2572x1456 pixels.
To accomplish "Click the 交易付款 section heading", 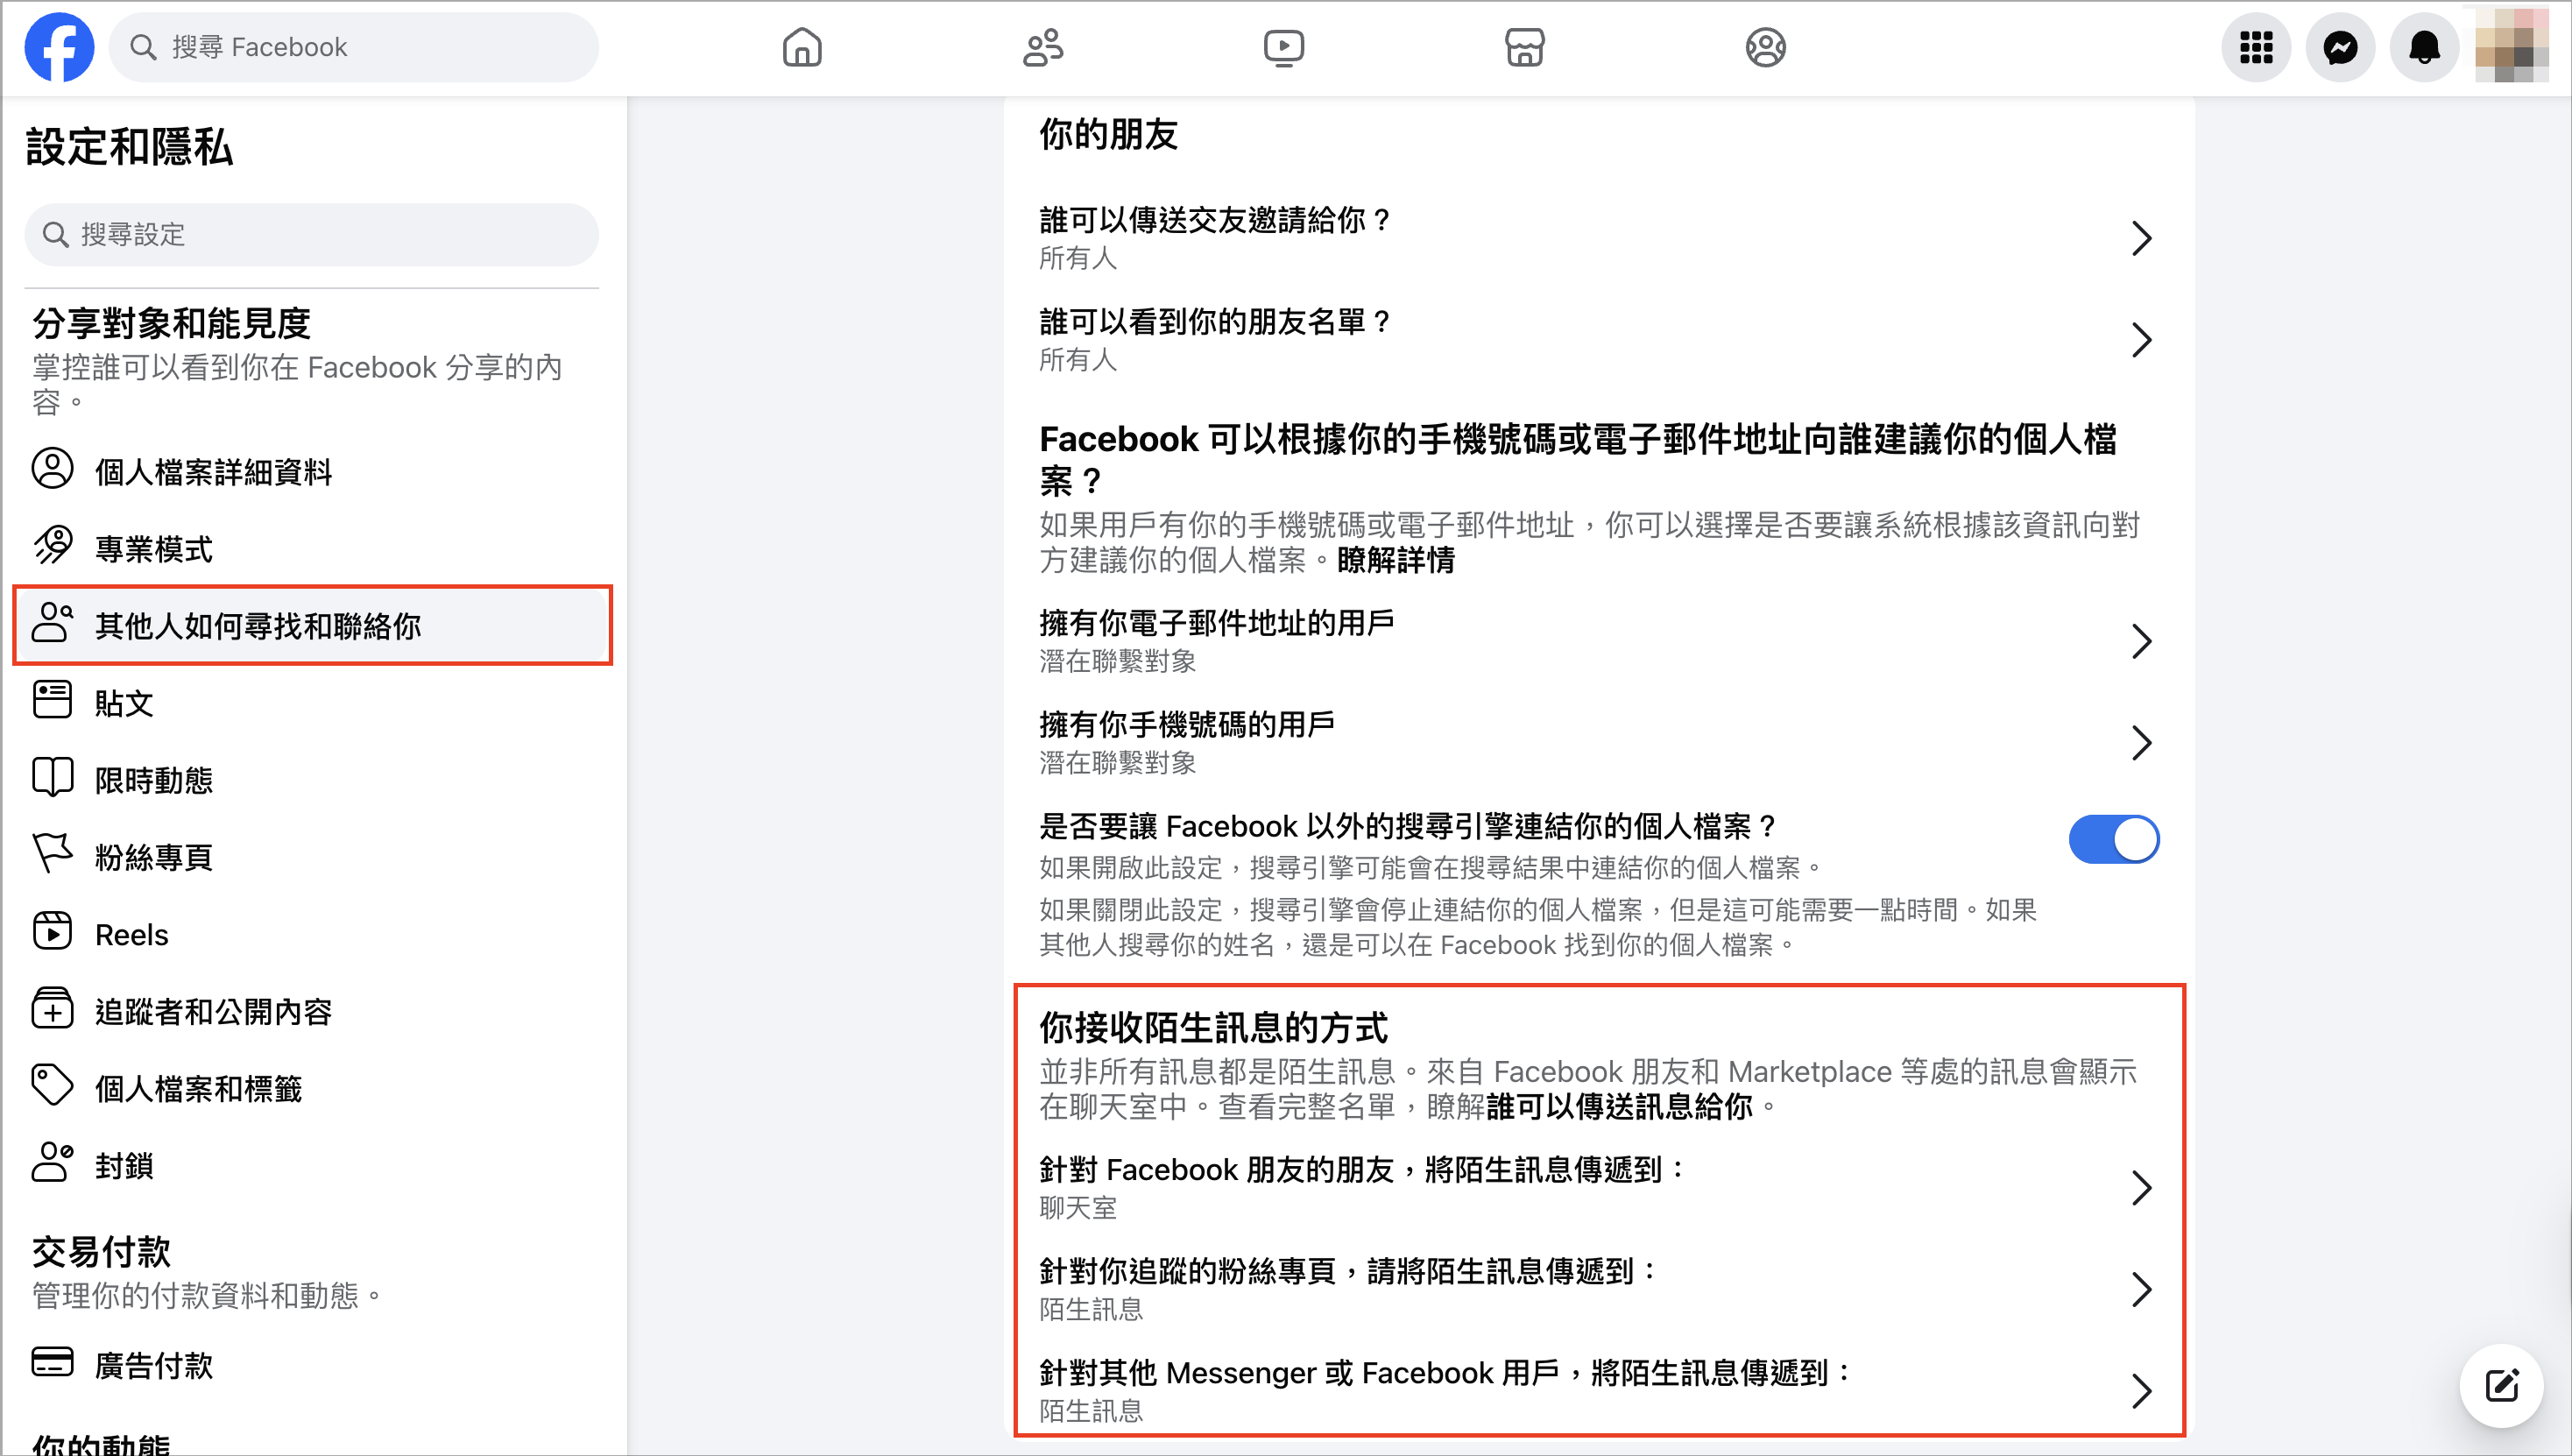I will (101, 1252).
